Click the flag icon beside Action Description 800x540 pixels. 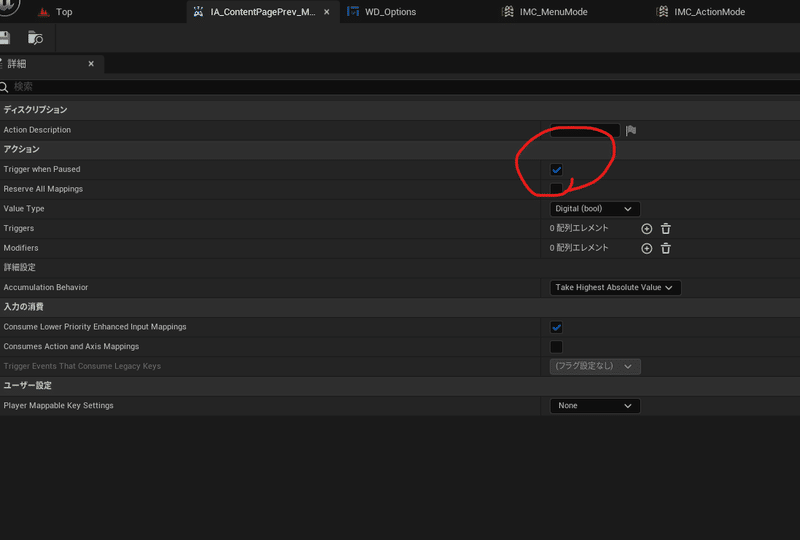(631, 131)
